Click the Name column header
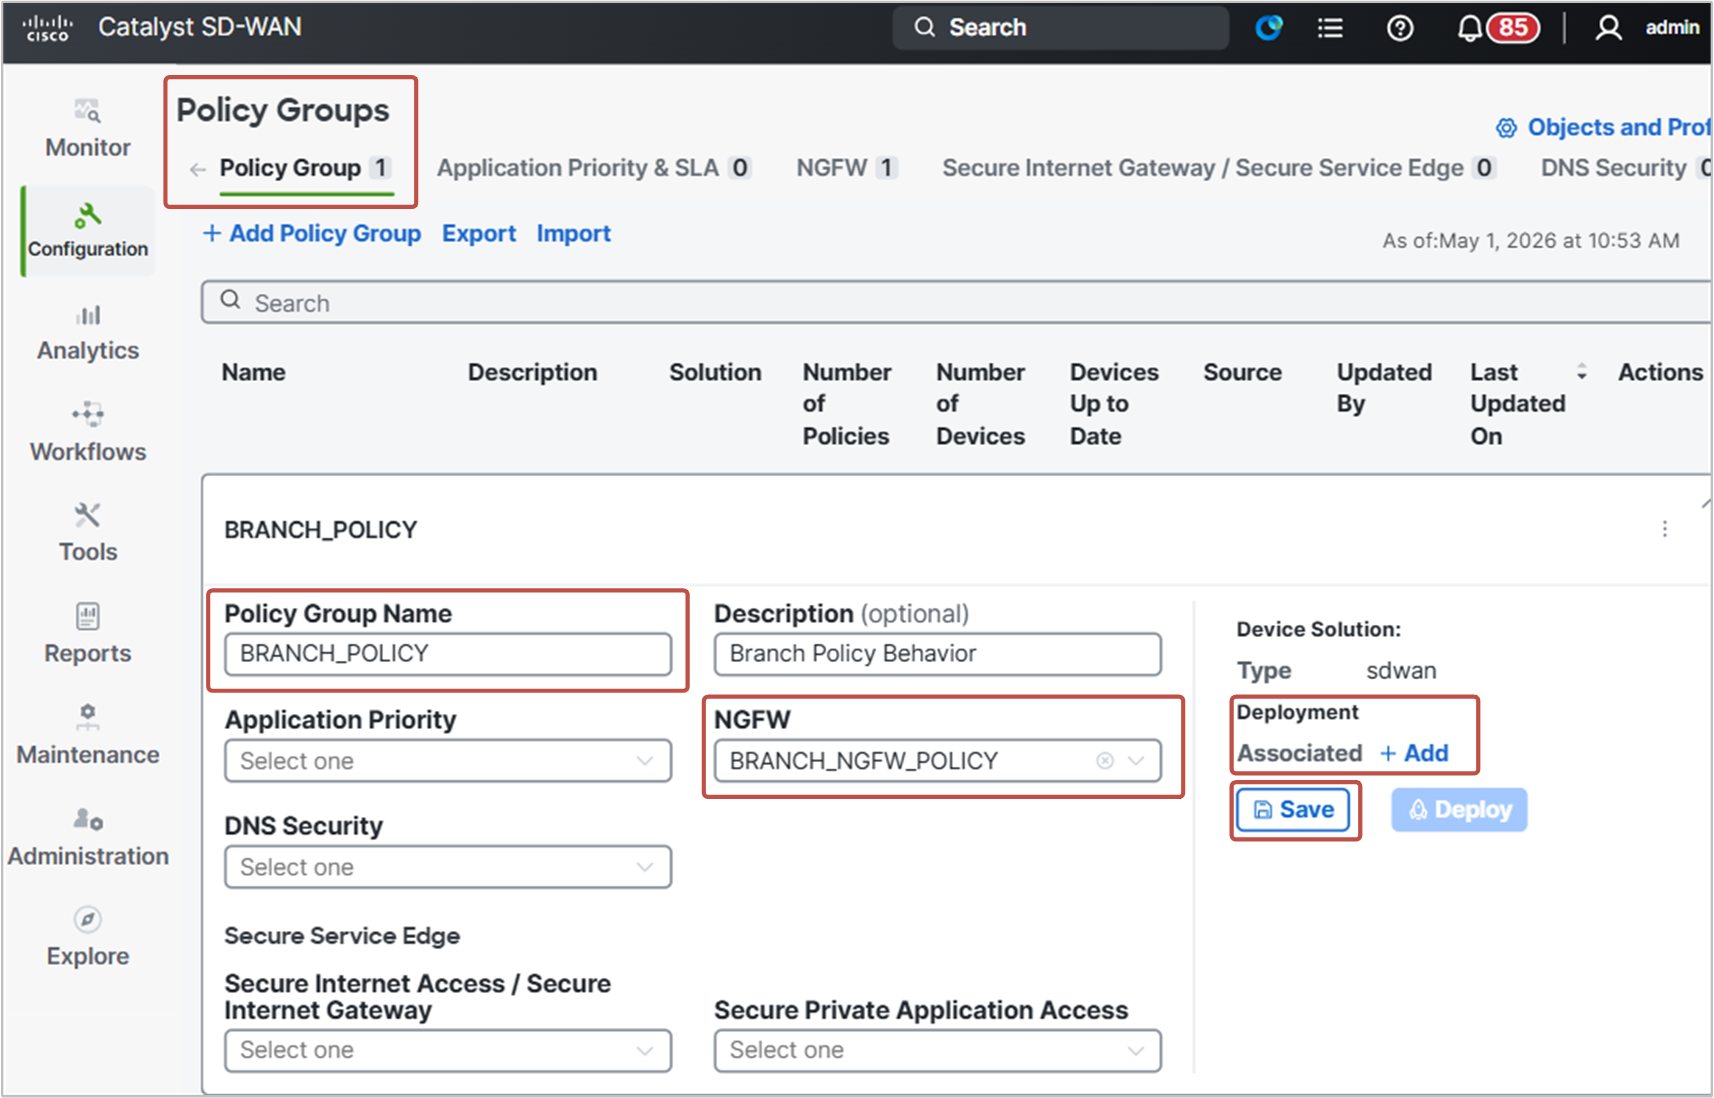Screen dimensions: 1714x1098 [254, 372]
